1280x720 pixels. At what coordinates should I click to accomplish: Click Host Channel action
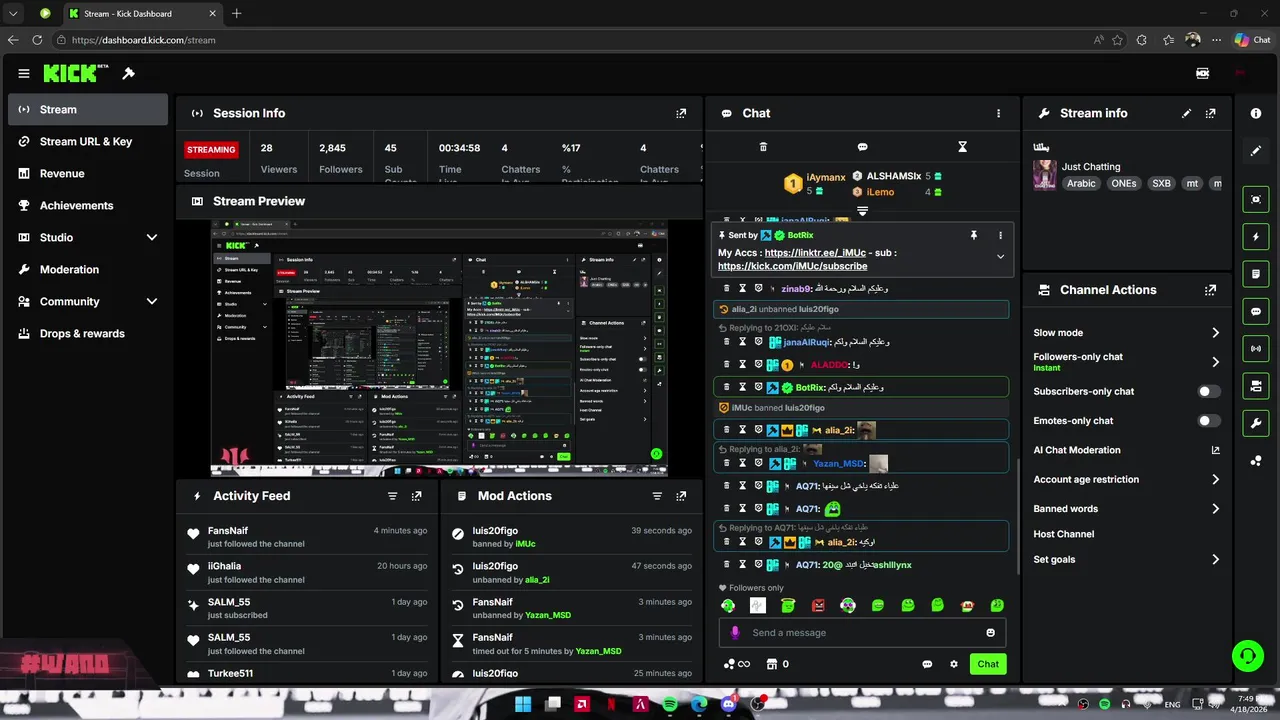click(x=1063, y=535)
